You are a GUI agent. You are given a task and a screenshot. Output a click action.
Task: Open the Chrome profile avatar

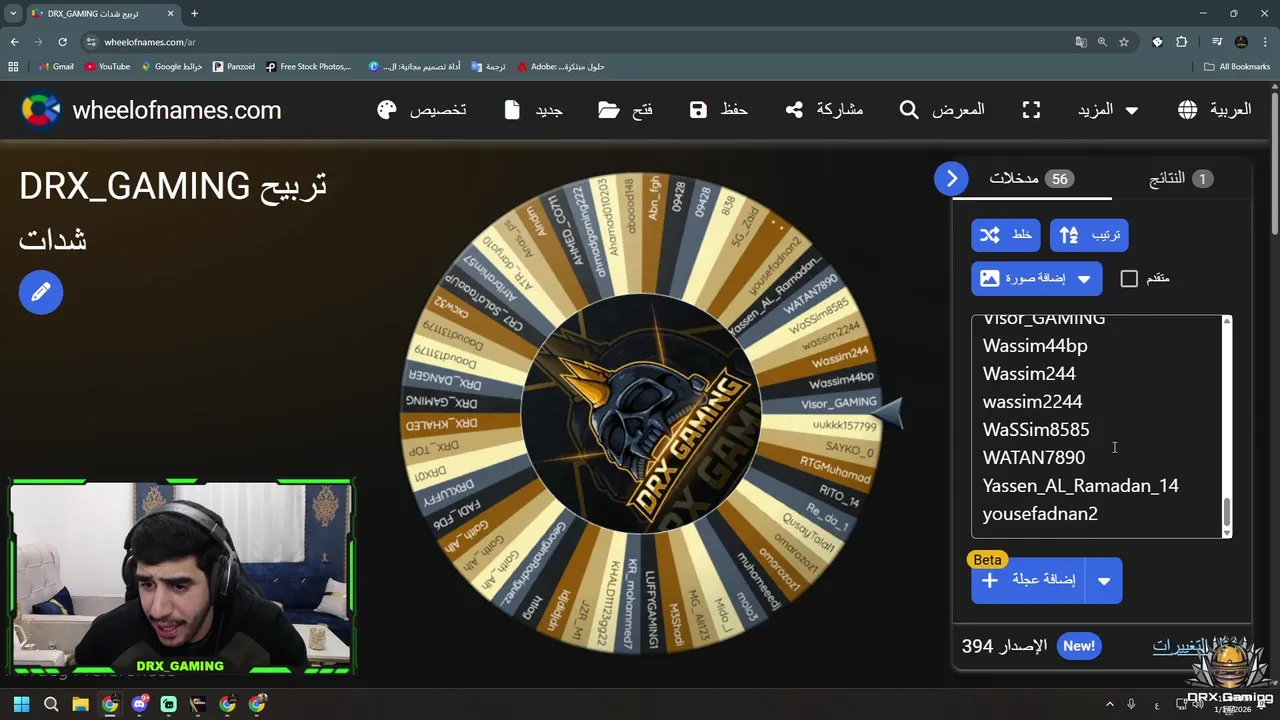point(1241,42)
